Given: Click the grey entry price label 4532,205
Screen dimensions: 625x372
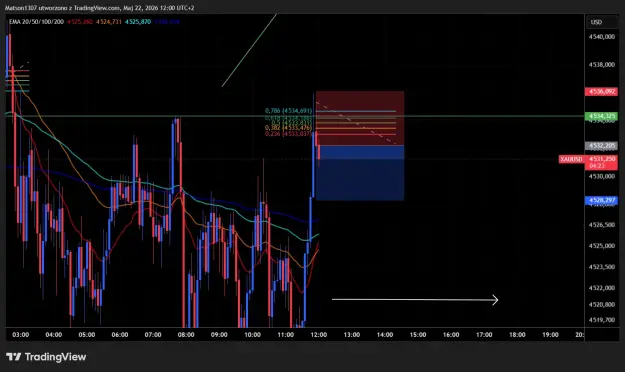Looking at the screenshot, I should (601, 146).
